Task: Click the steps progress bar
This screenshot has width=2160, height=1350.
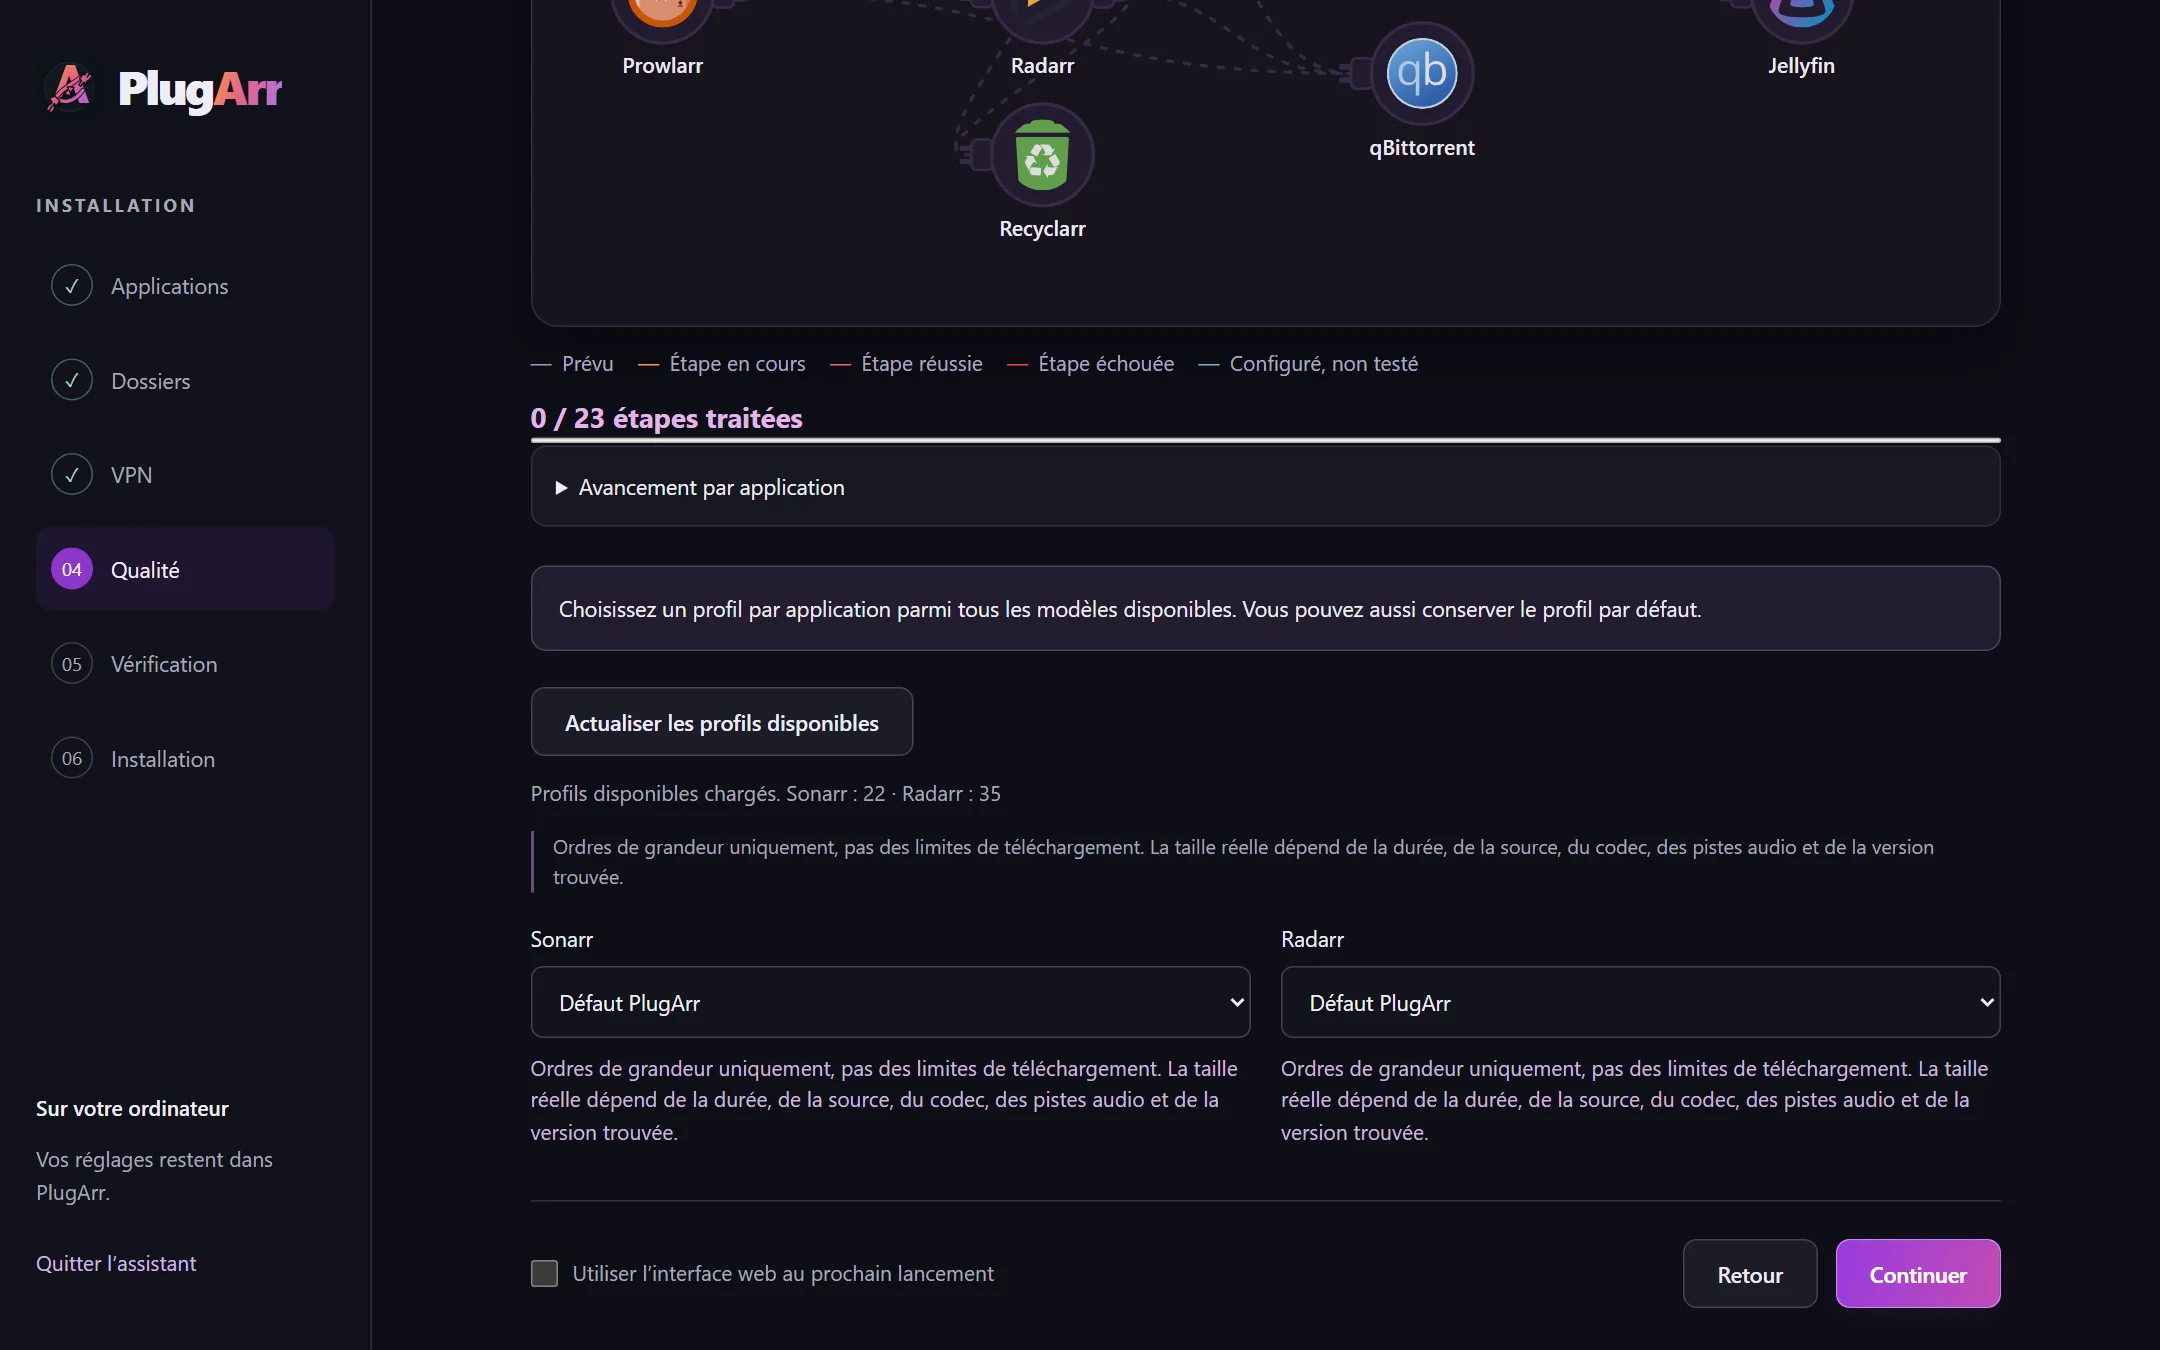Action: [1265, 440]
